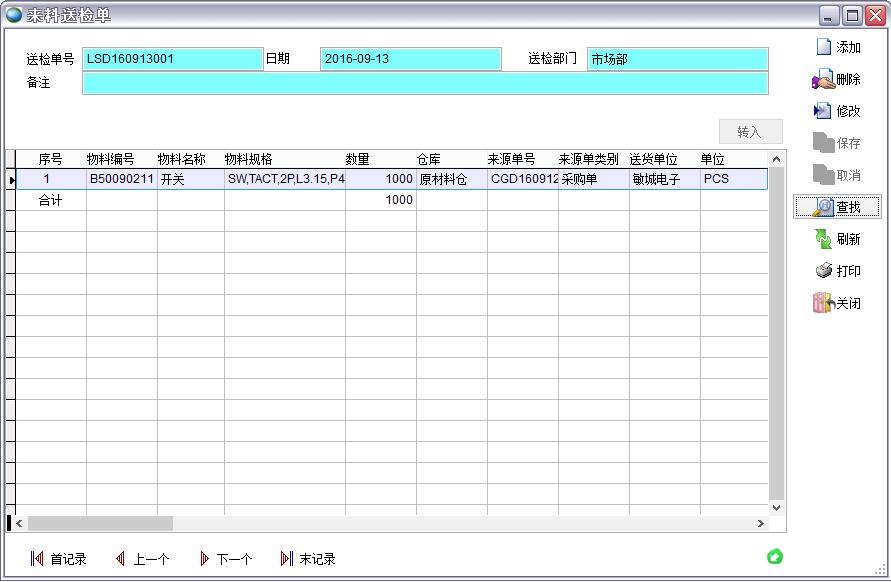
Task: Click the empty 备注 remarks field
Action: pos(425,83)
